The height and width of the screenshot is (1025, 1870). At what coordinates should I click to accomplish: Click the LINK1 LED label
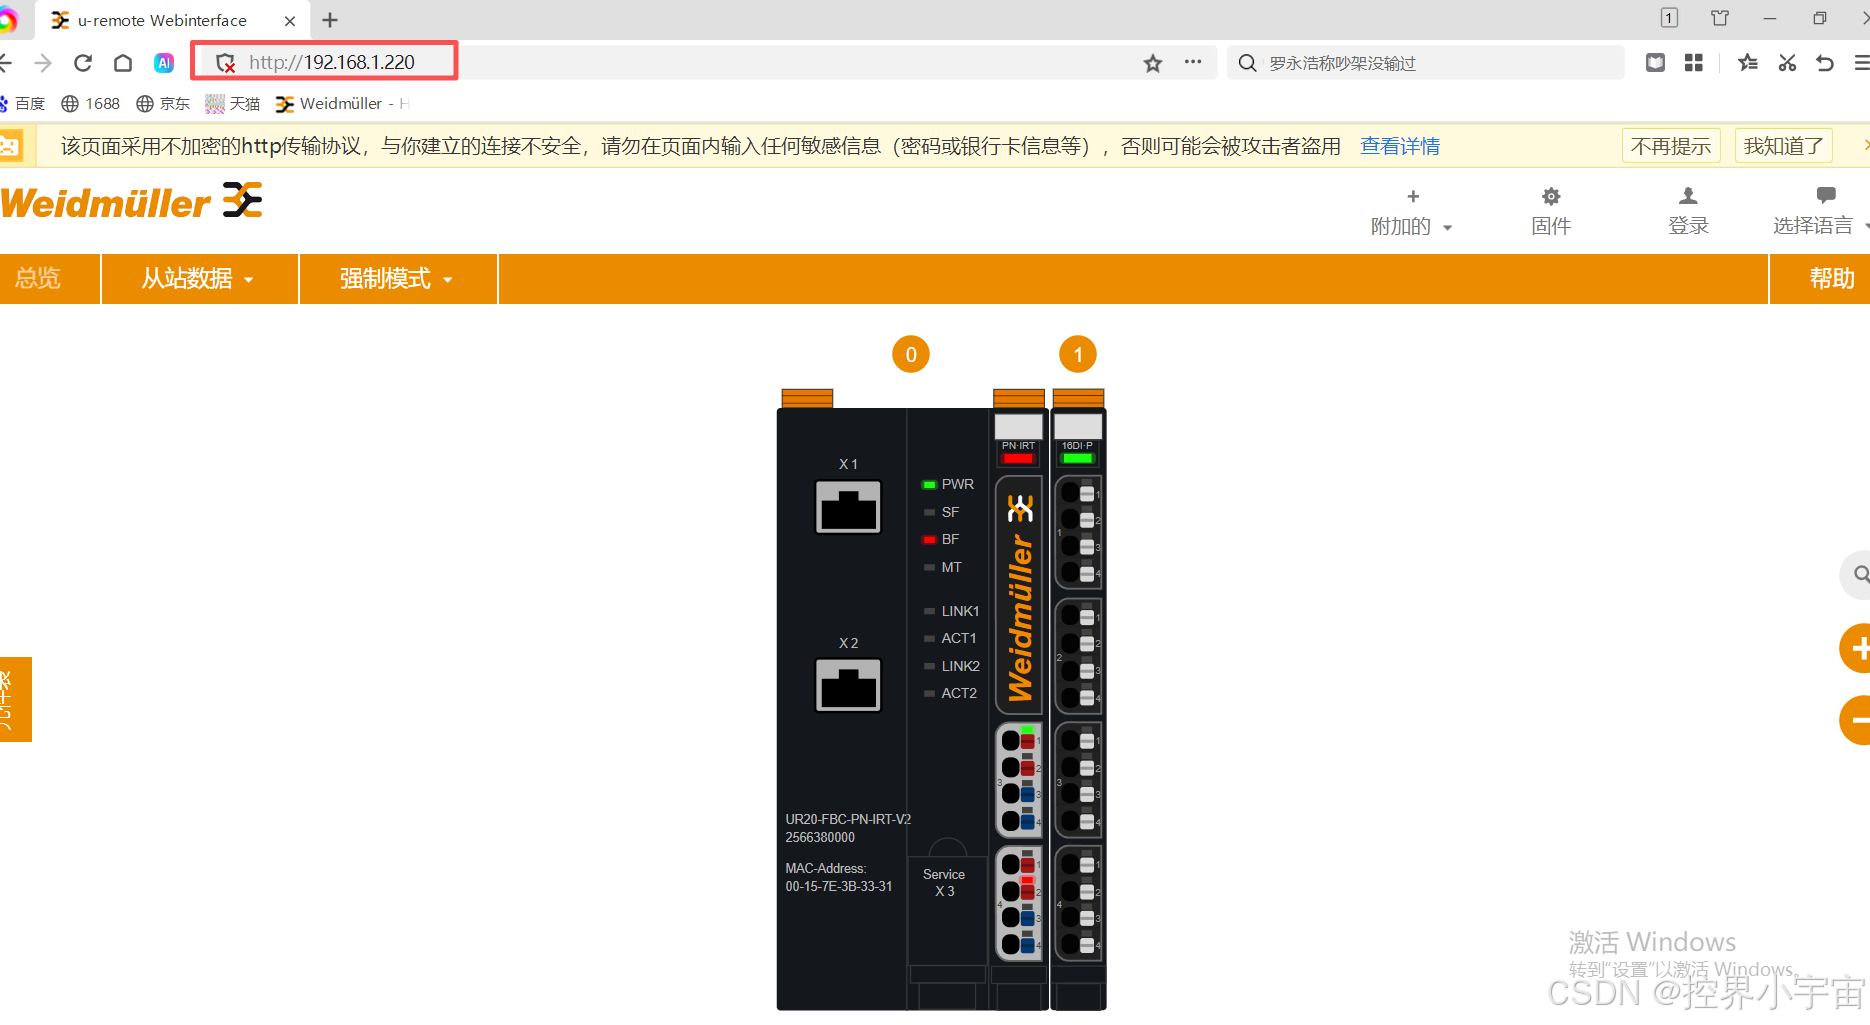[x=960, y=611]
